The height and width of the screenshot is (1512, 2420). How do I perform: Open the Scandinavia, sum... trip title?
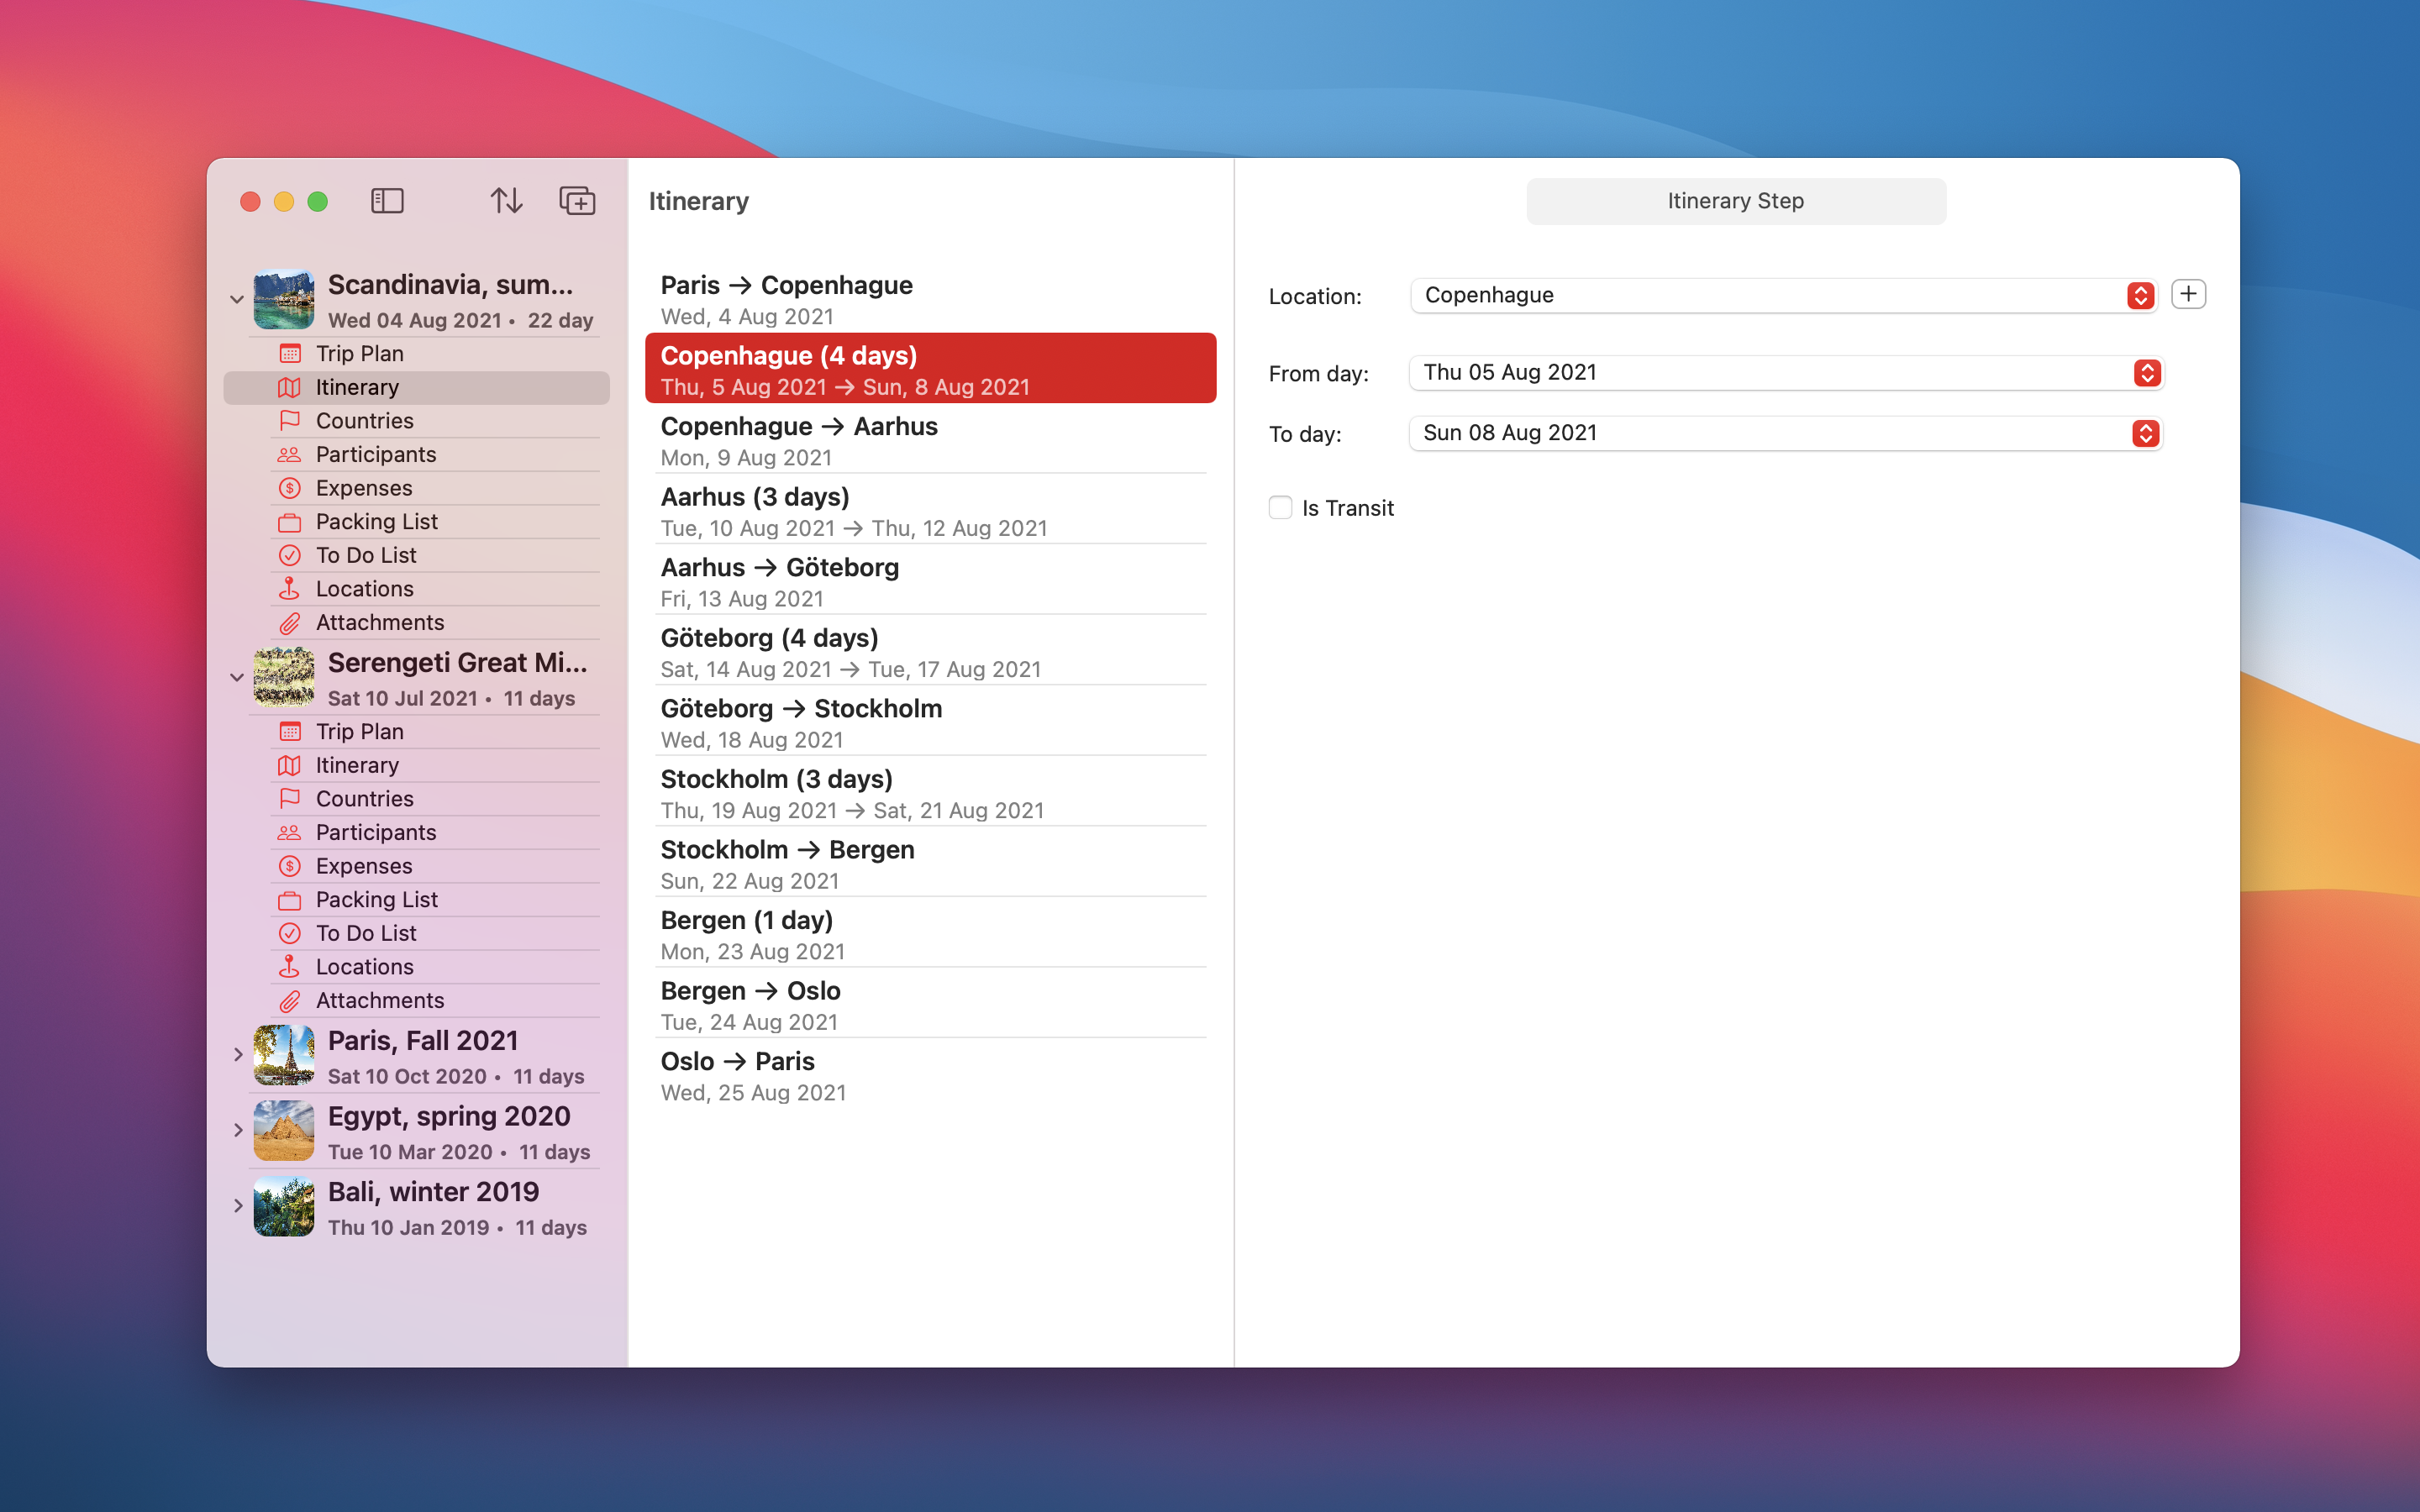tap(450, 285)
